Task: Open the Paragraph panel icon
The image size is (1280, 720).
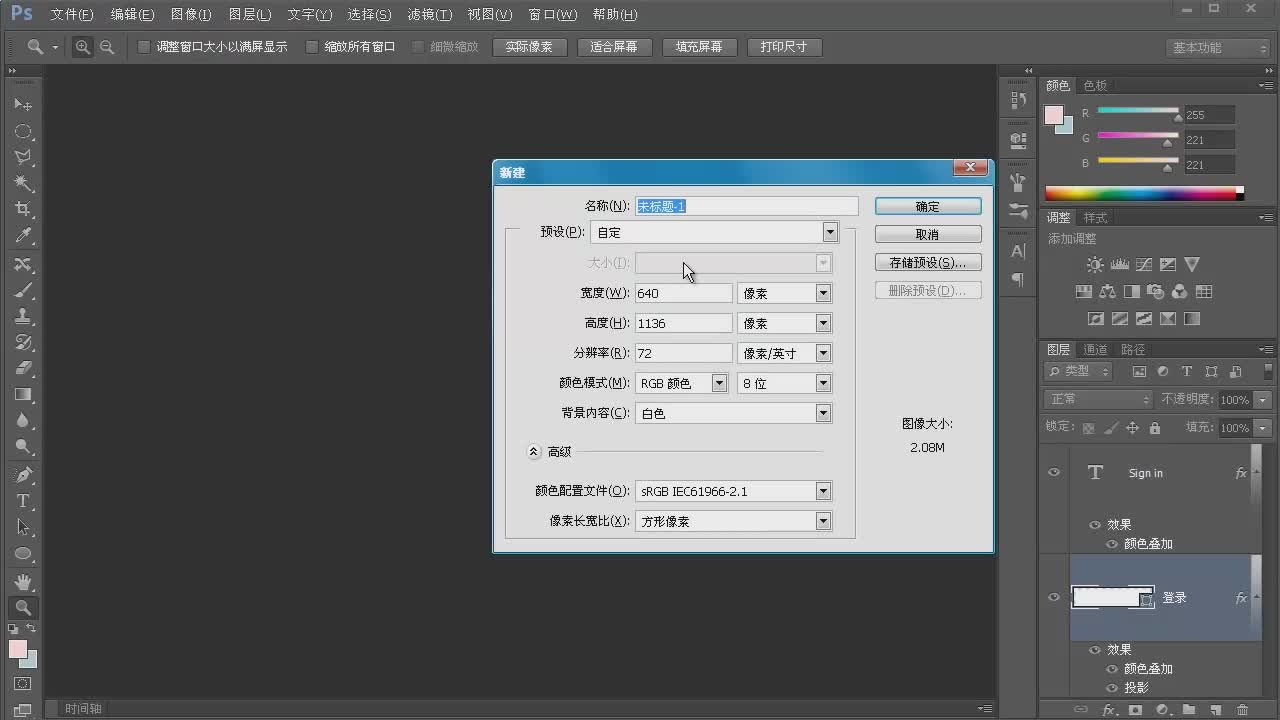Action: tap(1018, 280)
